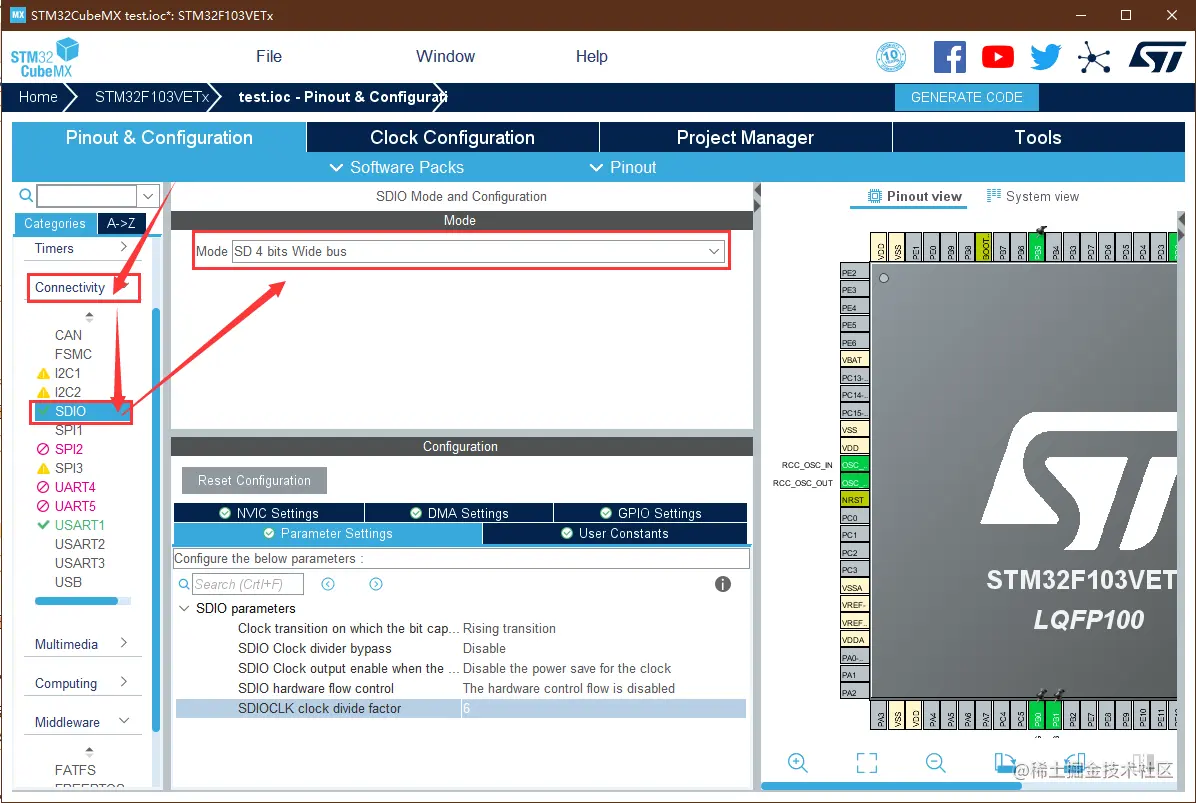Click the info icon in parameter settings
This screenshot has height=803, width=1196.
pos(722,584)
